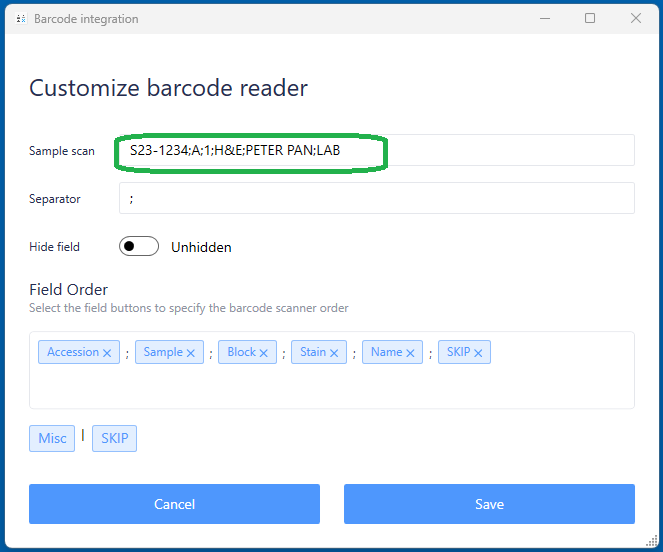
Task: Maximize the Barcode integration window
Action: point(590,18)
